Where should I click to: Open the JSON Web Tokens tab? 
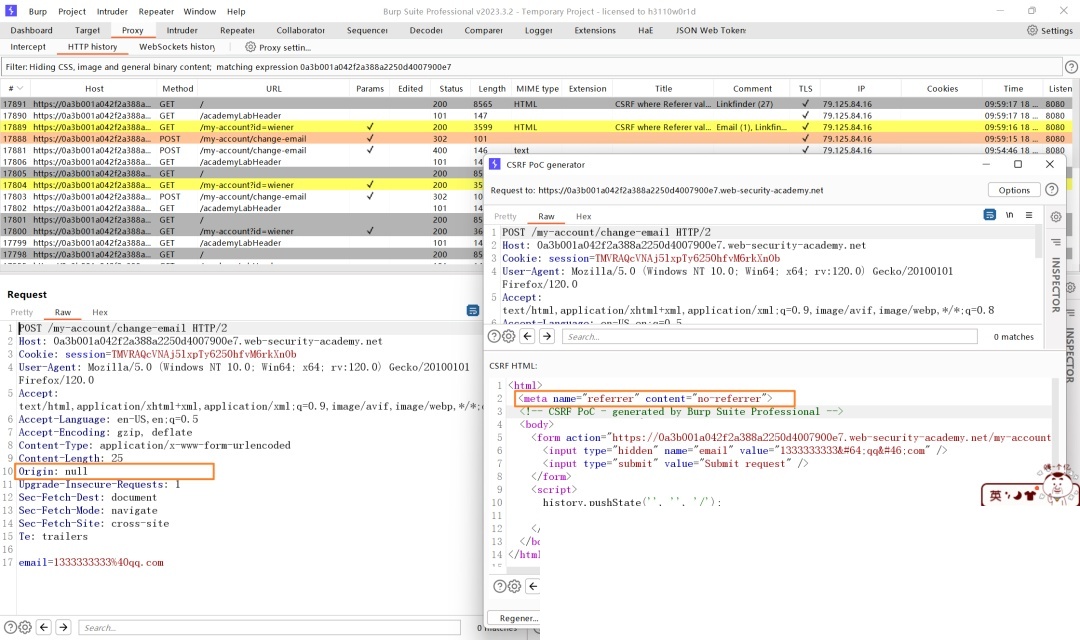pyautogui.click(x=711, y=30)
